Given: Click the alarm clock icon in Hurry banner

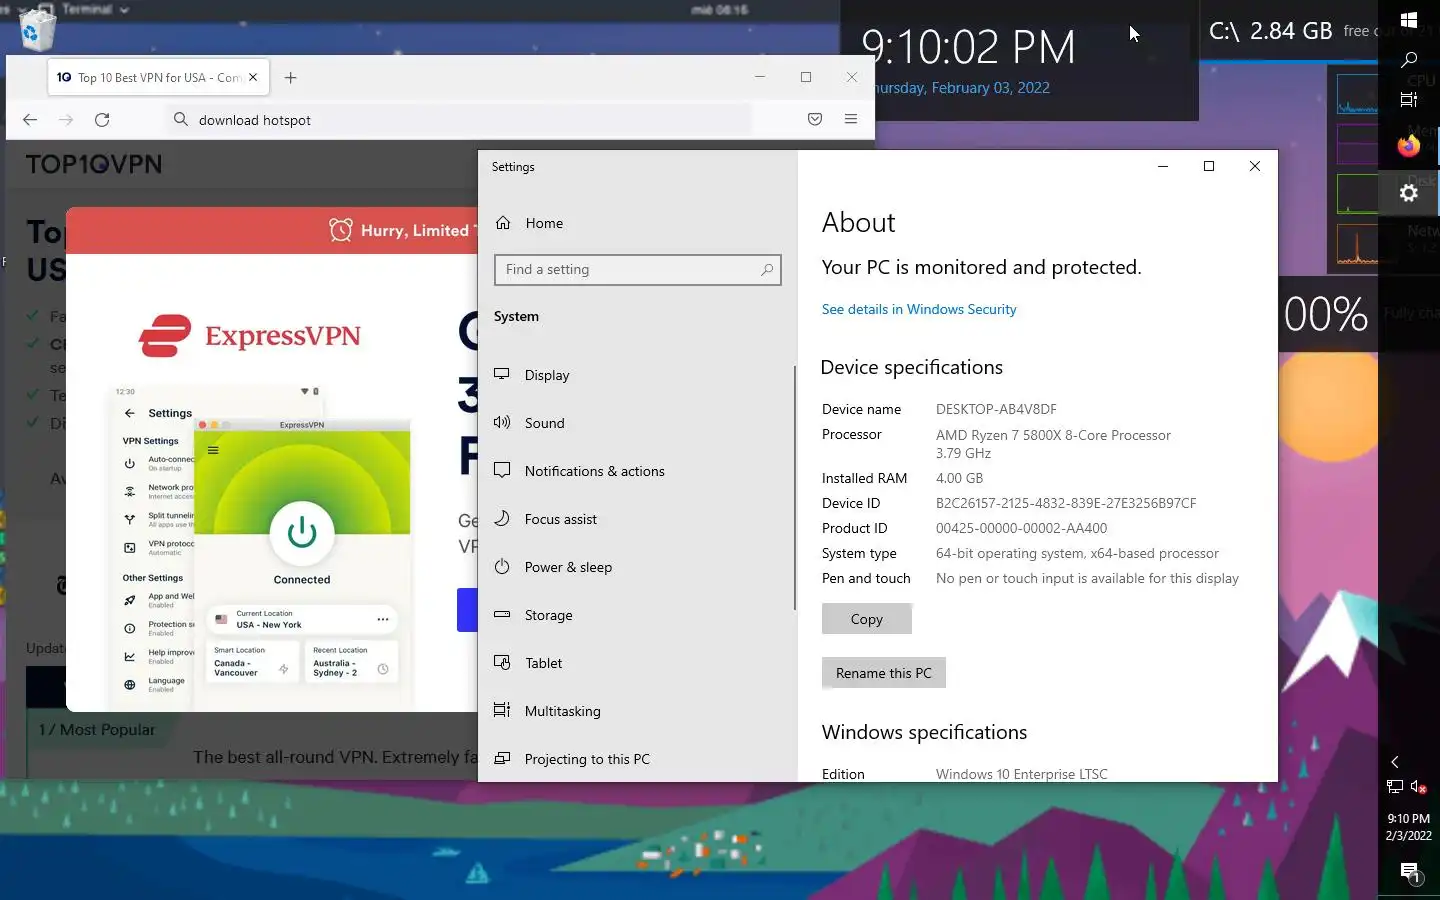Looking at the screenshot, I should (x=341, y=230).
